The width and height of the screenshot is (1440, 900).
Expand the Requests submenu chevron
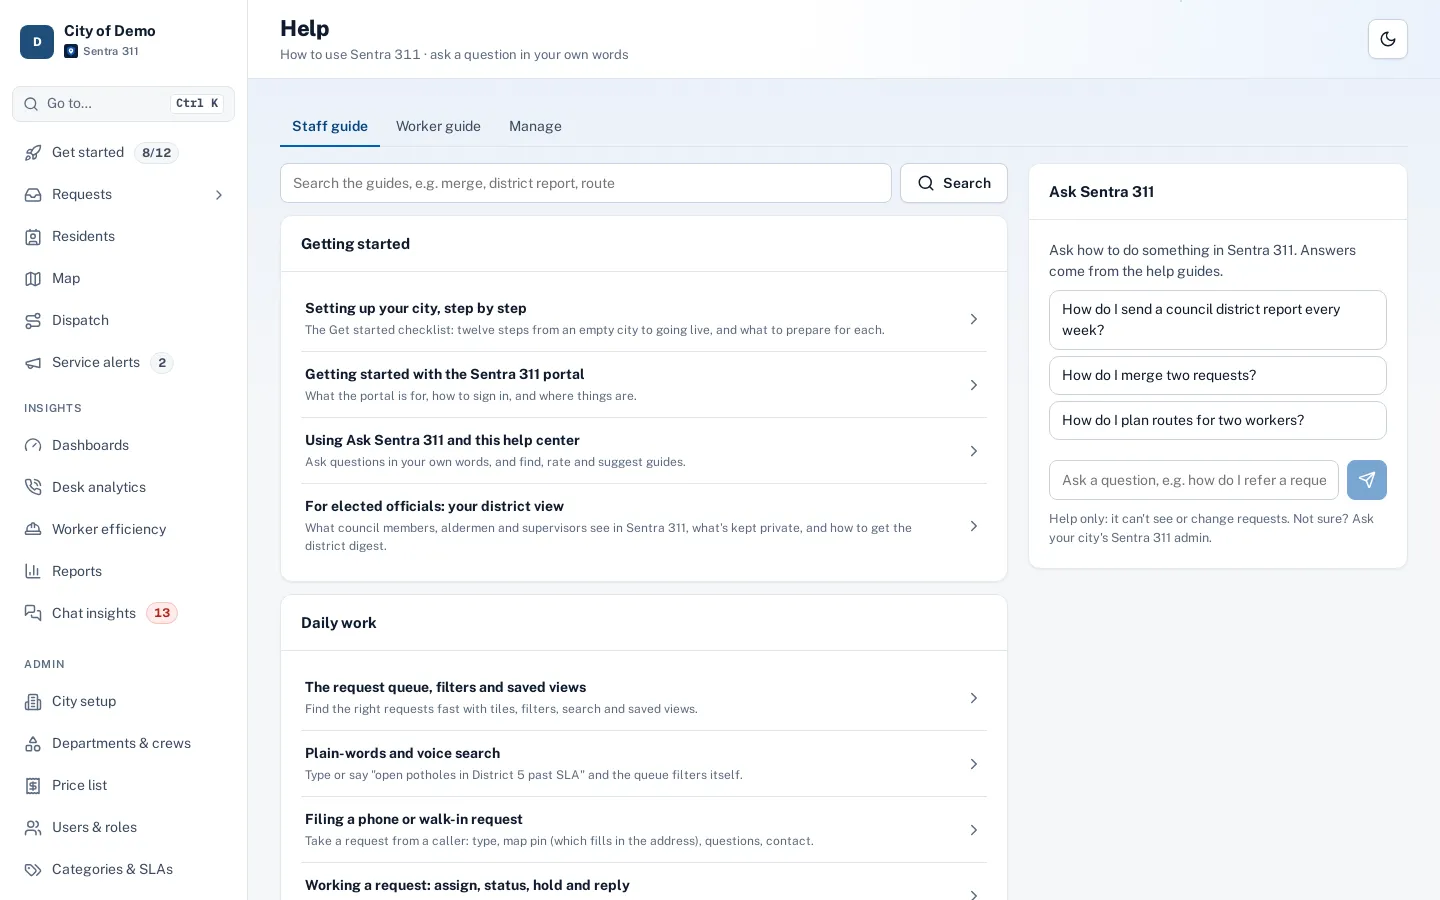pyautogui.click(x=219, y=195)
